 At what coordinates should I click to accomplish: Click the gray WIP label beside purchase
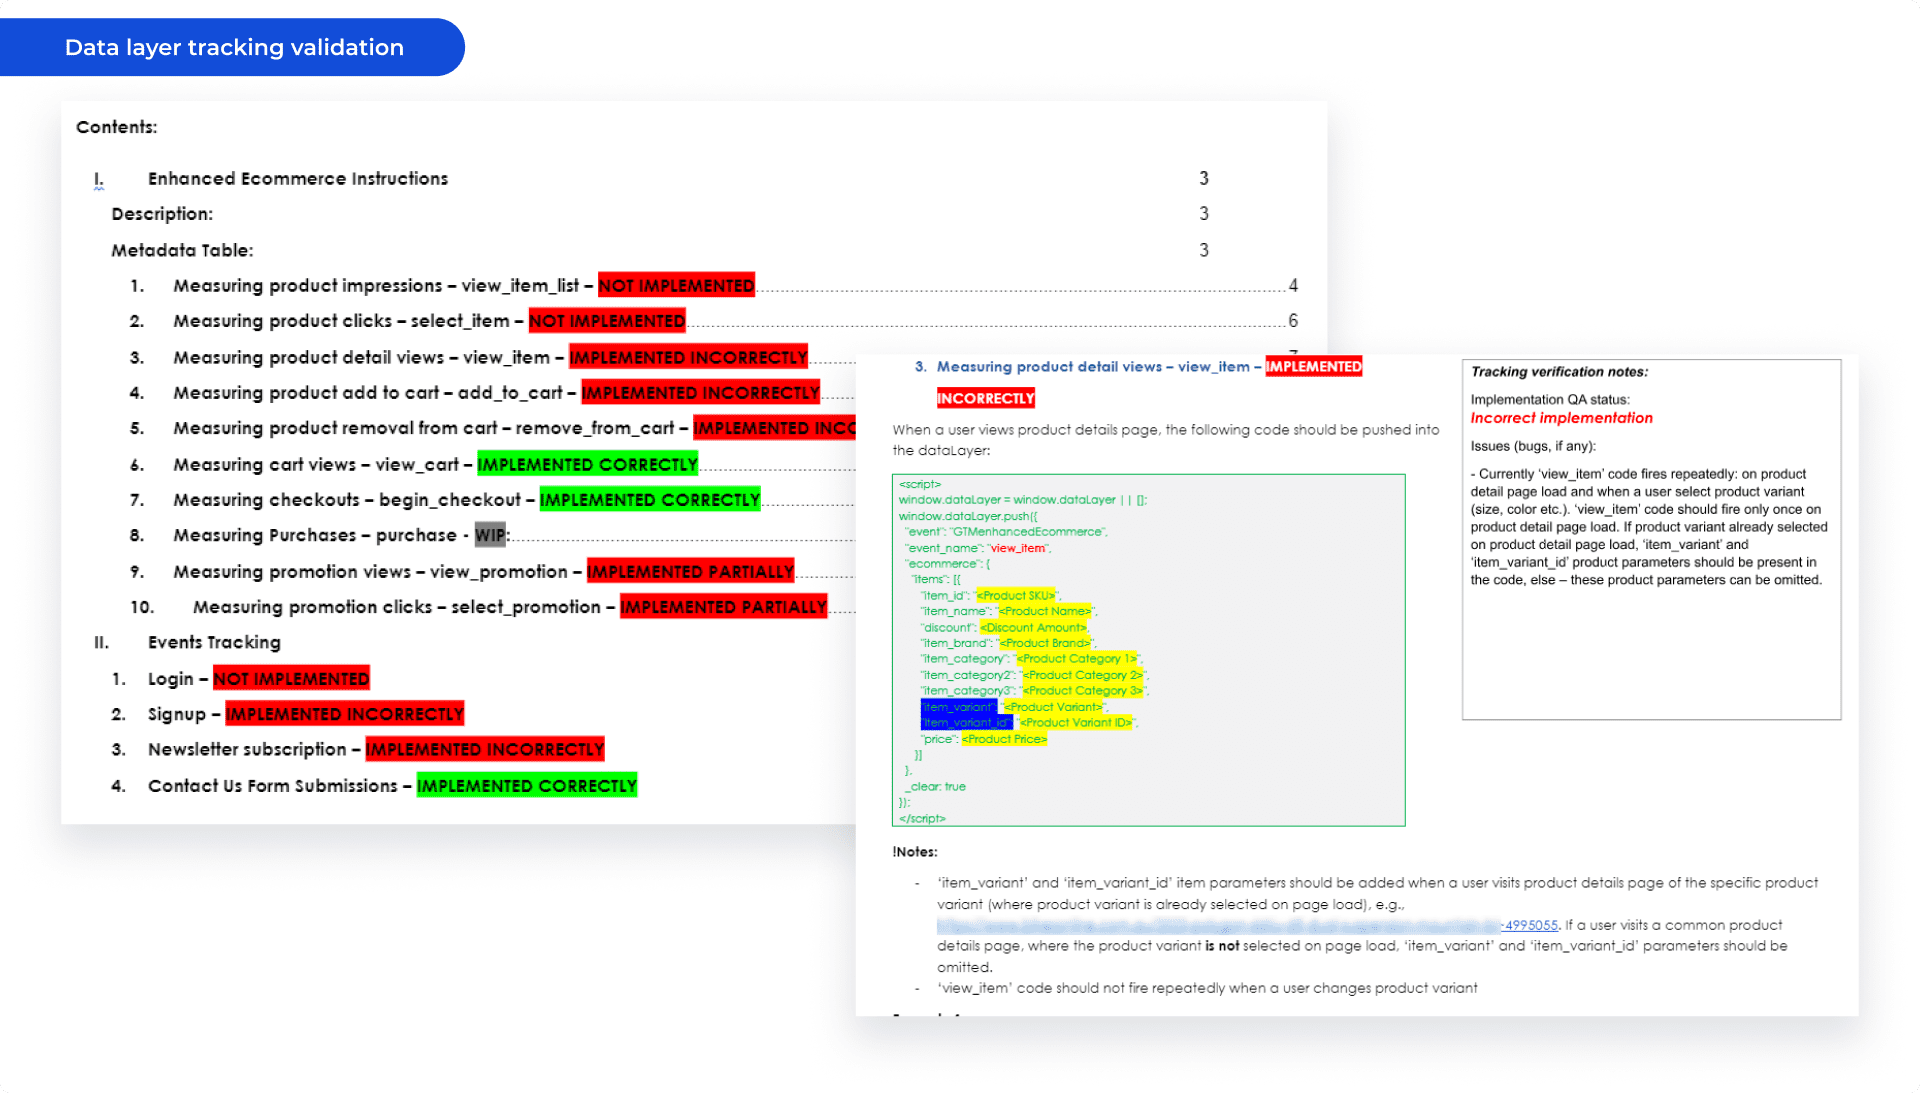pos(490,536)
